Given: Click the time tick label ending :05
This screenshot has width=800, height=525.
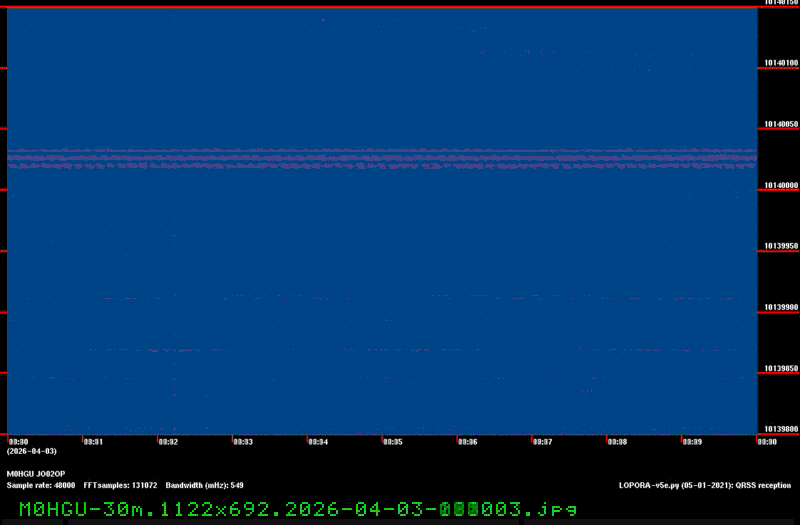Looking at the screenshot, I should click(x=393, y=442).
